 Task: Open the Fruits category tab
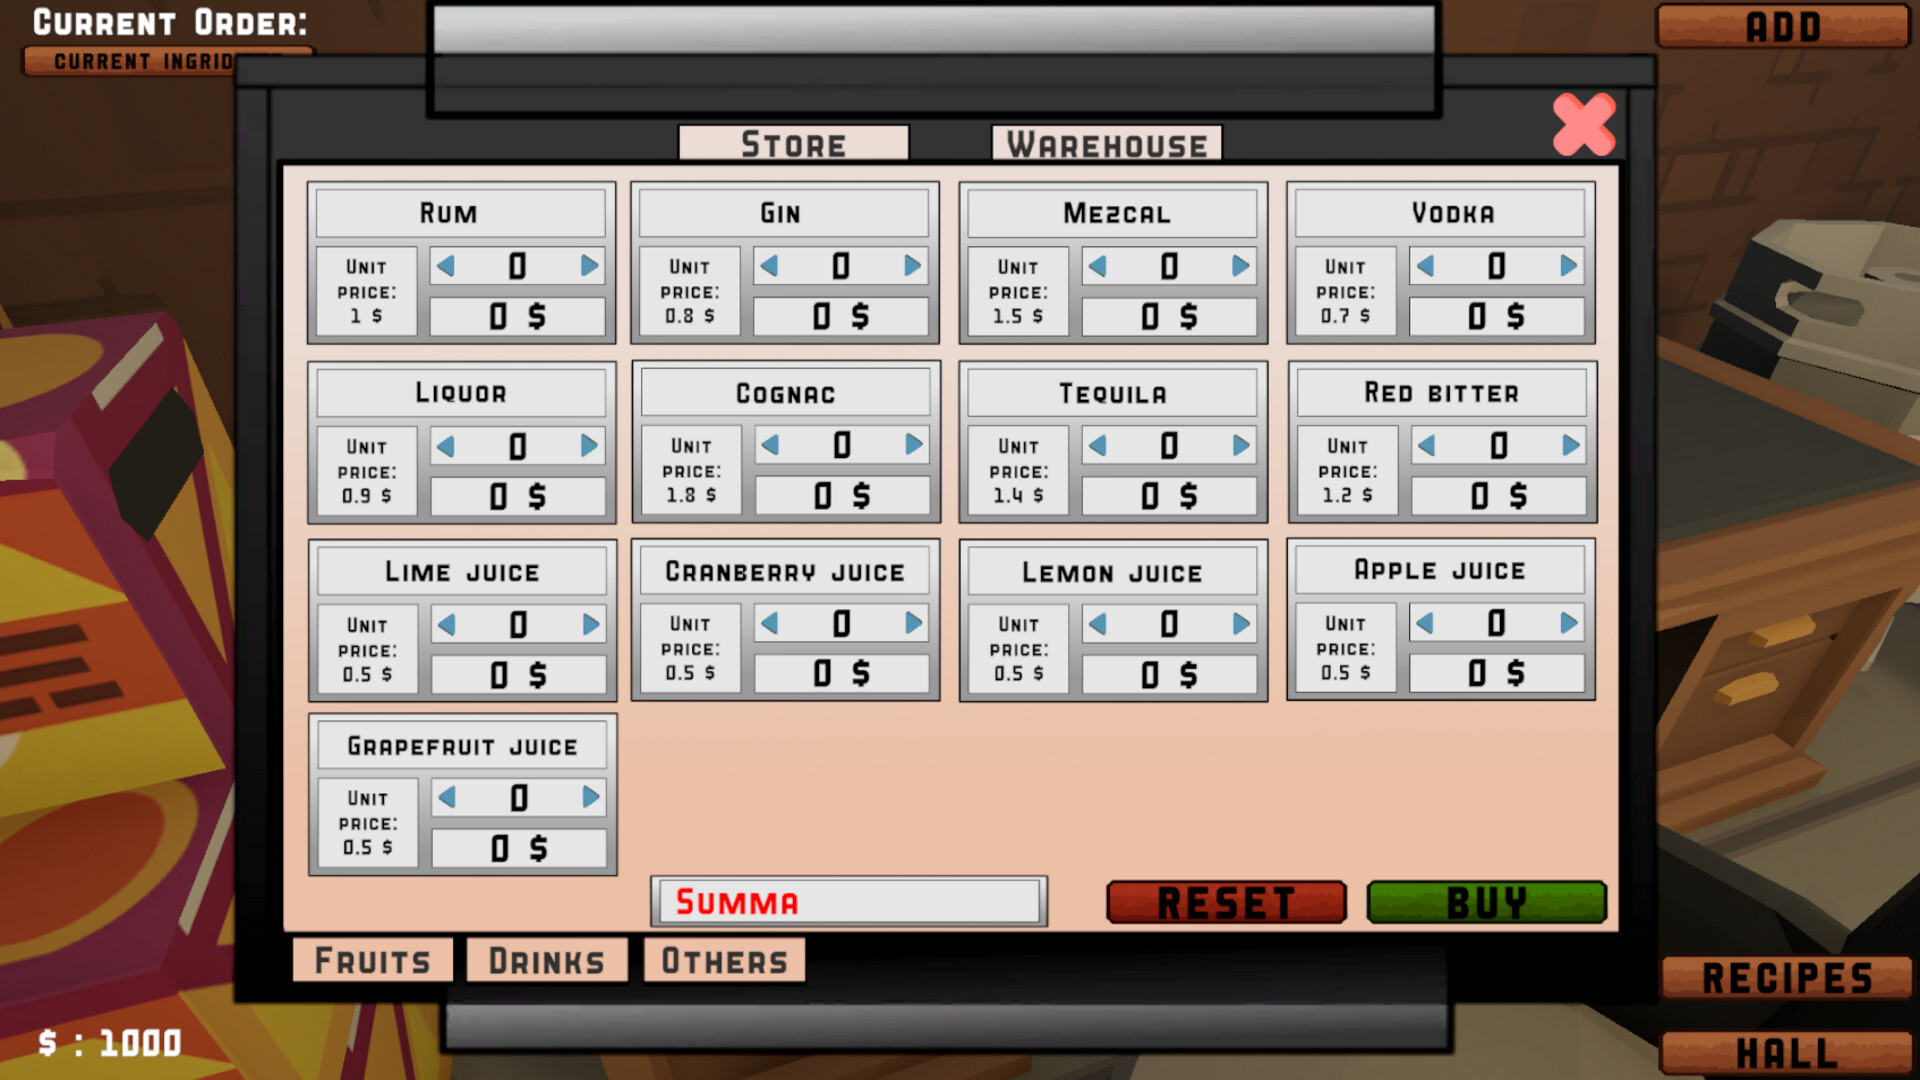[372, 959]
